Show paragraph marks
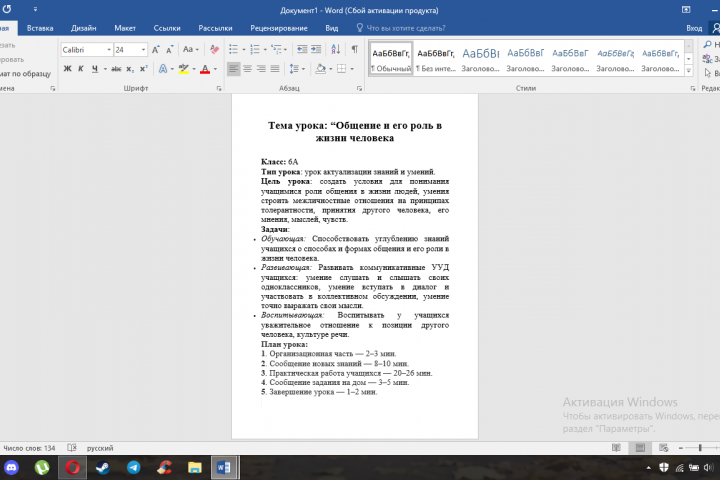The height and width of the screenshot is (480, 720). (x=354, y=50)
